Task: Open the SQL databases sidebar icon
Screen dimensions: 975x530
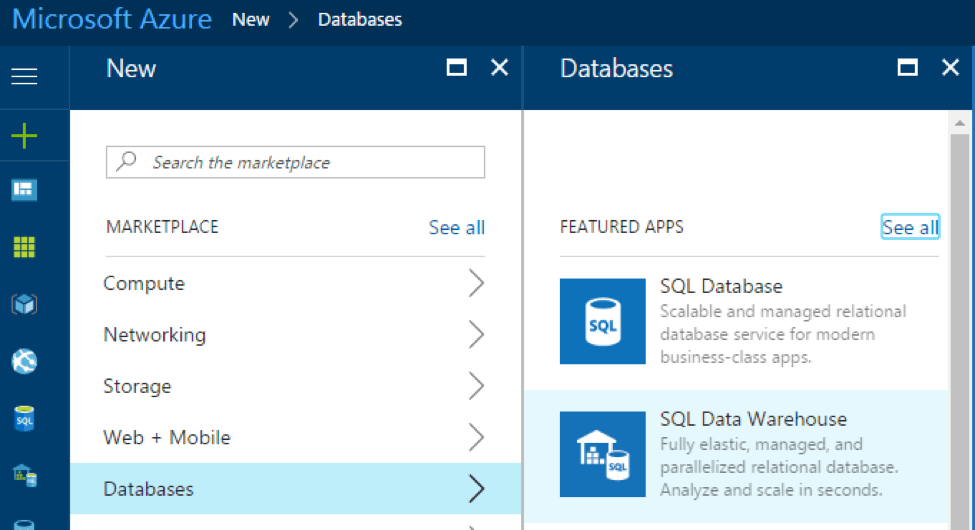Action: (x=24, y=419)
